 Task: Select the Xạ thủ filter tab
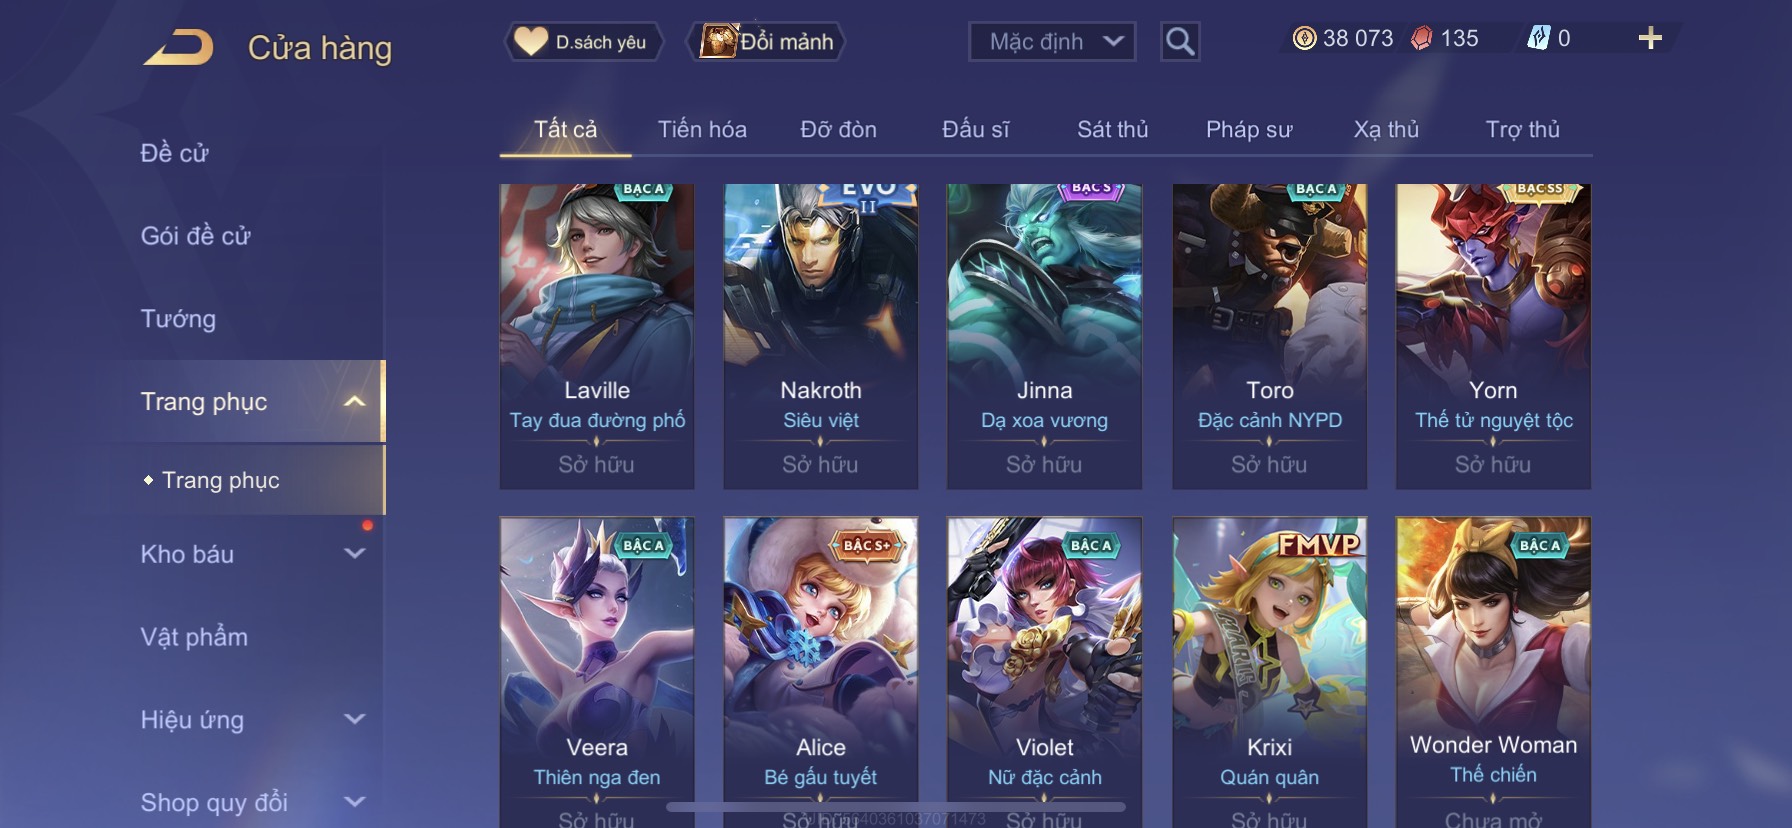[x=1386, y=129]
